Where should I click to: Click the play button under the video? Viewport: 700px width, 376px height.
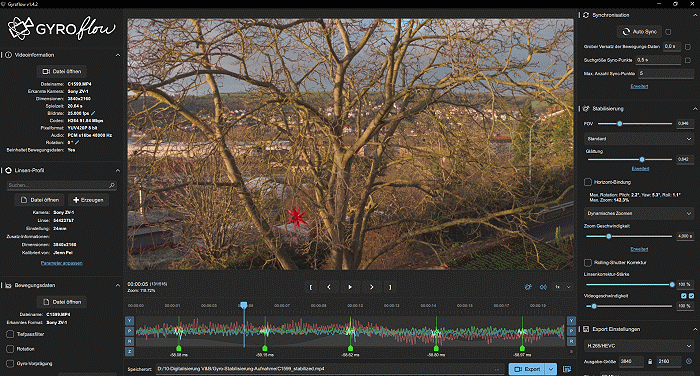pos(350,287)
